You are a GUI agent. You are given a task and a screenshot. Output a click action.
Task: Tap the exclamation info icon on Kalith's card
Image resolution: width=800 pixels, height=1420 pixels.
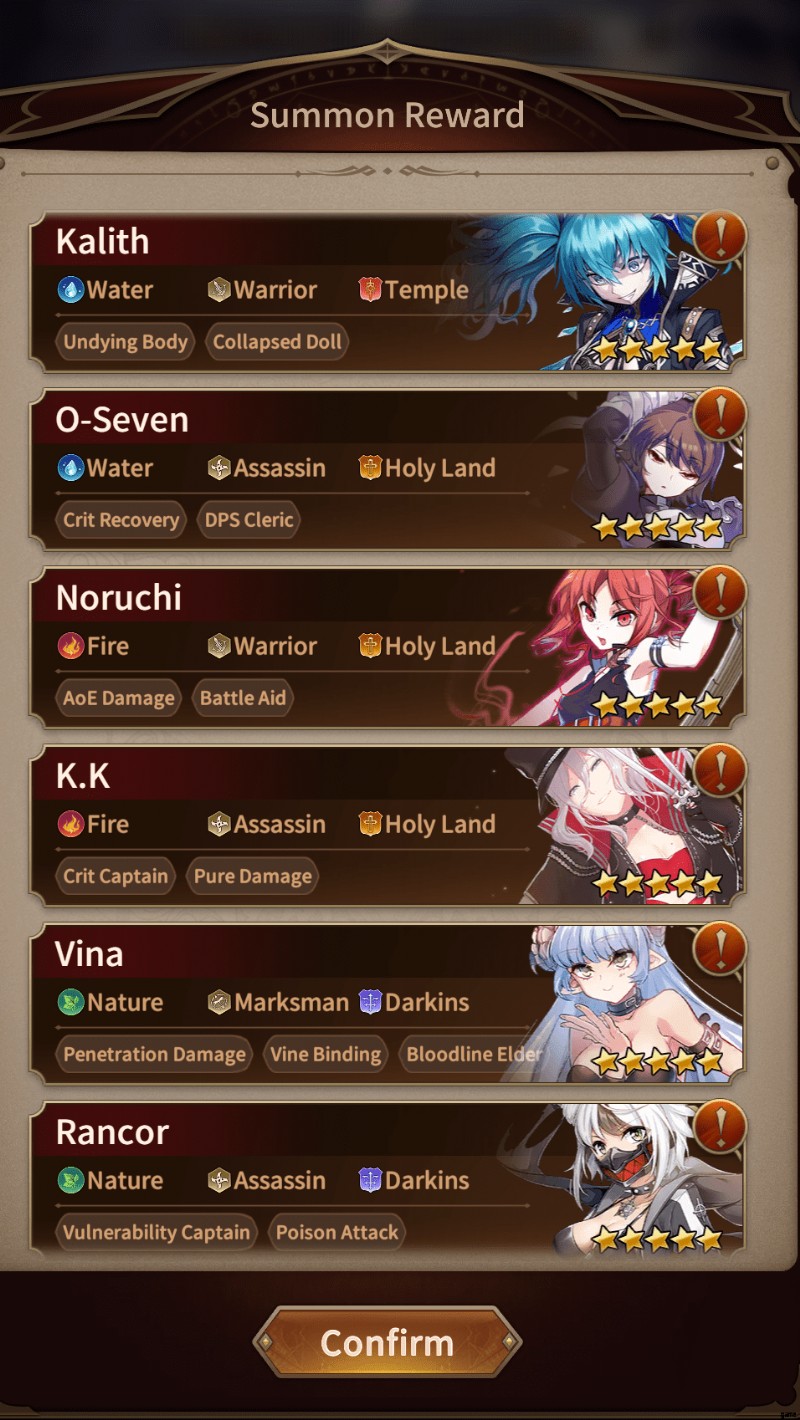pyautogui.click(x=719, y=236)
